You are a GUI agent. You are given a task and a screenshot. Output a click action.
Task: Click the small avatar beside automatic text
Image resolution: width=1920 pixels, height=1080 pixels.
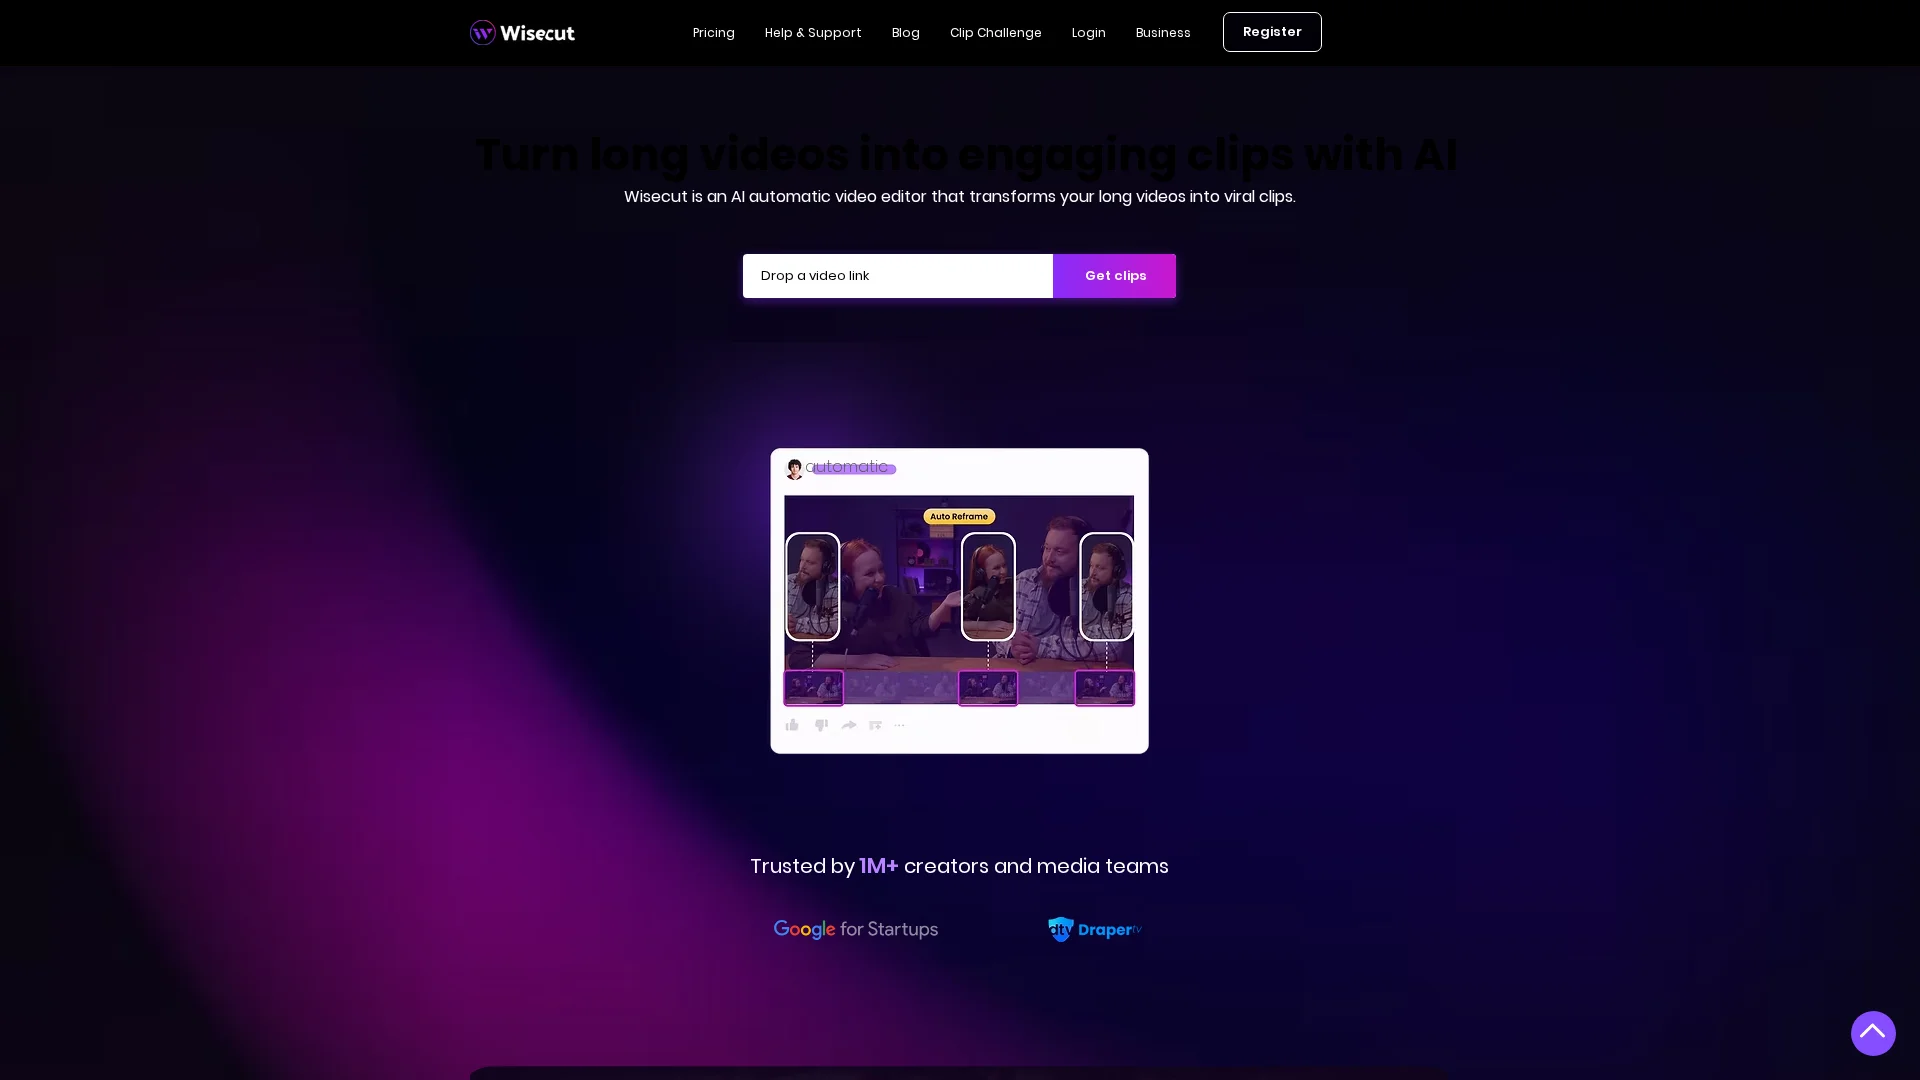tap(794, 469)
